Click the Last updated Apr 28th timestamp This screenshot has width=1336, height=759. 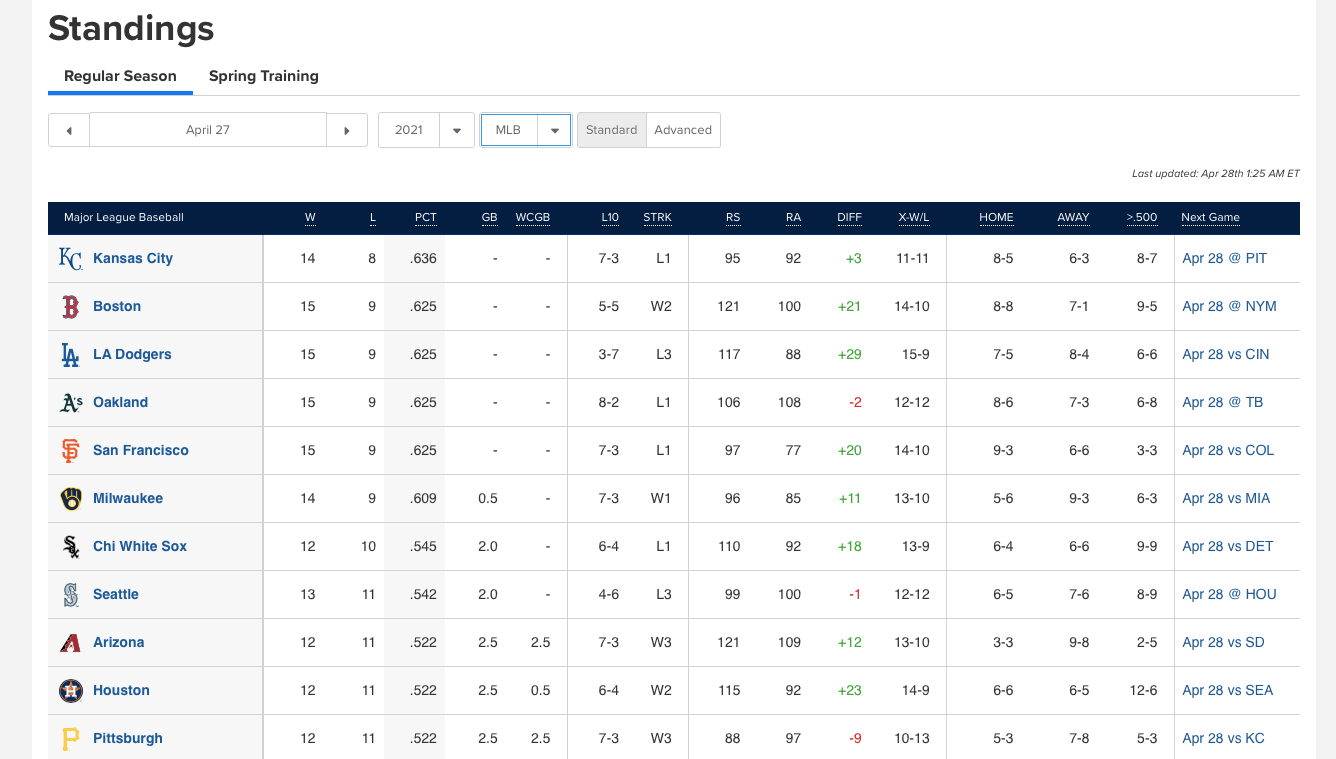[x=1216, y=173]
